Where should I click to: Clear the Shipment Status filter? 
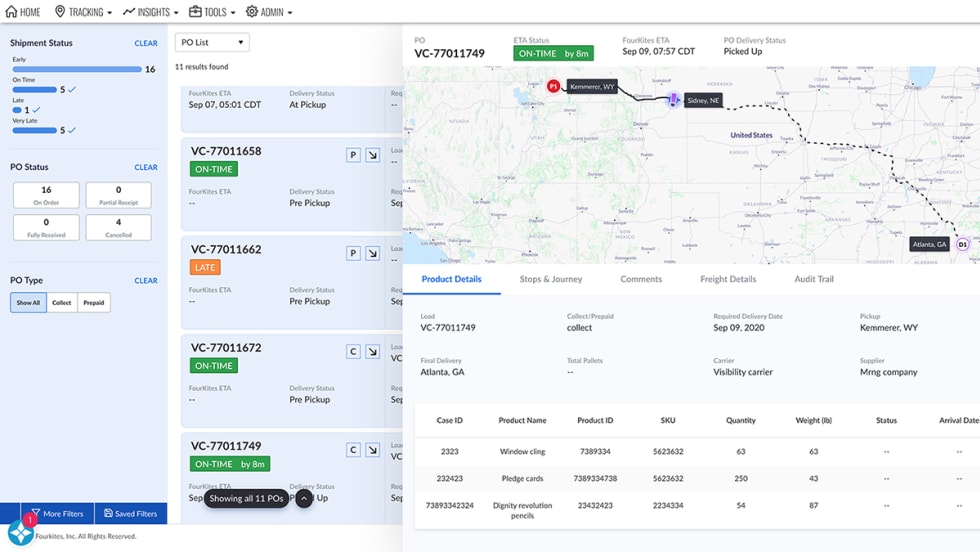(146, 44)
